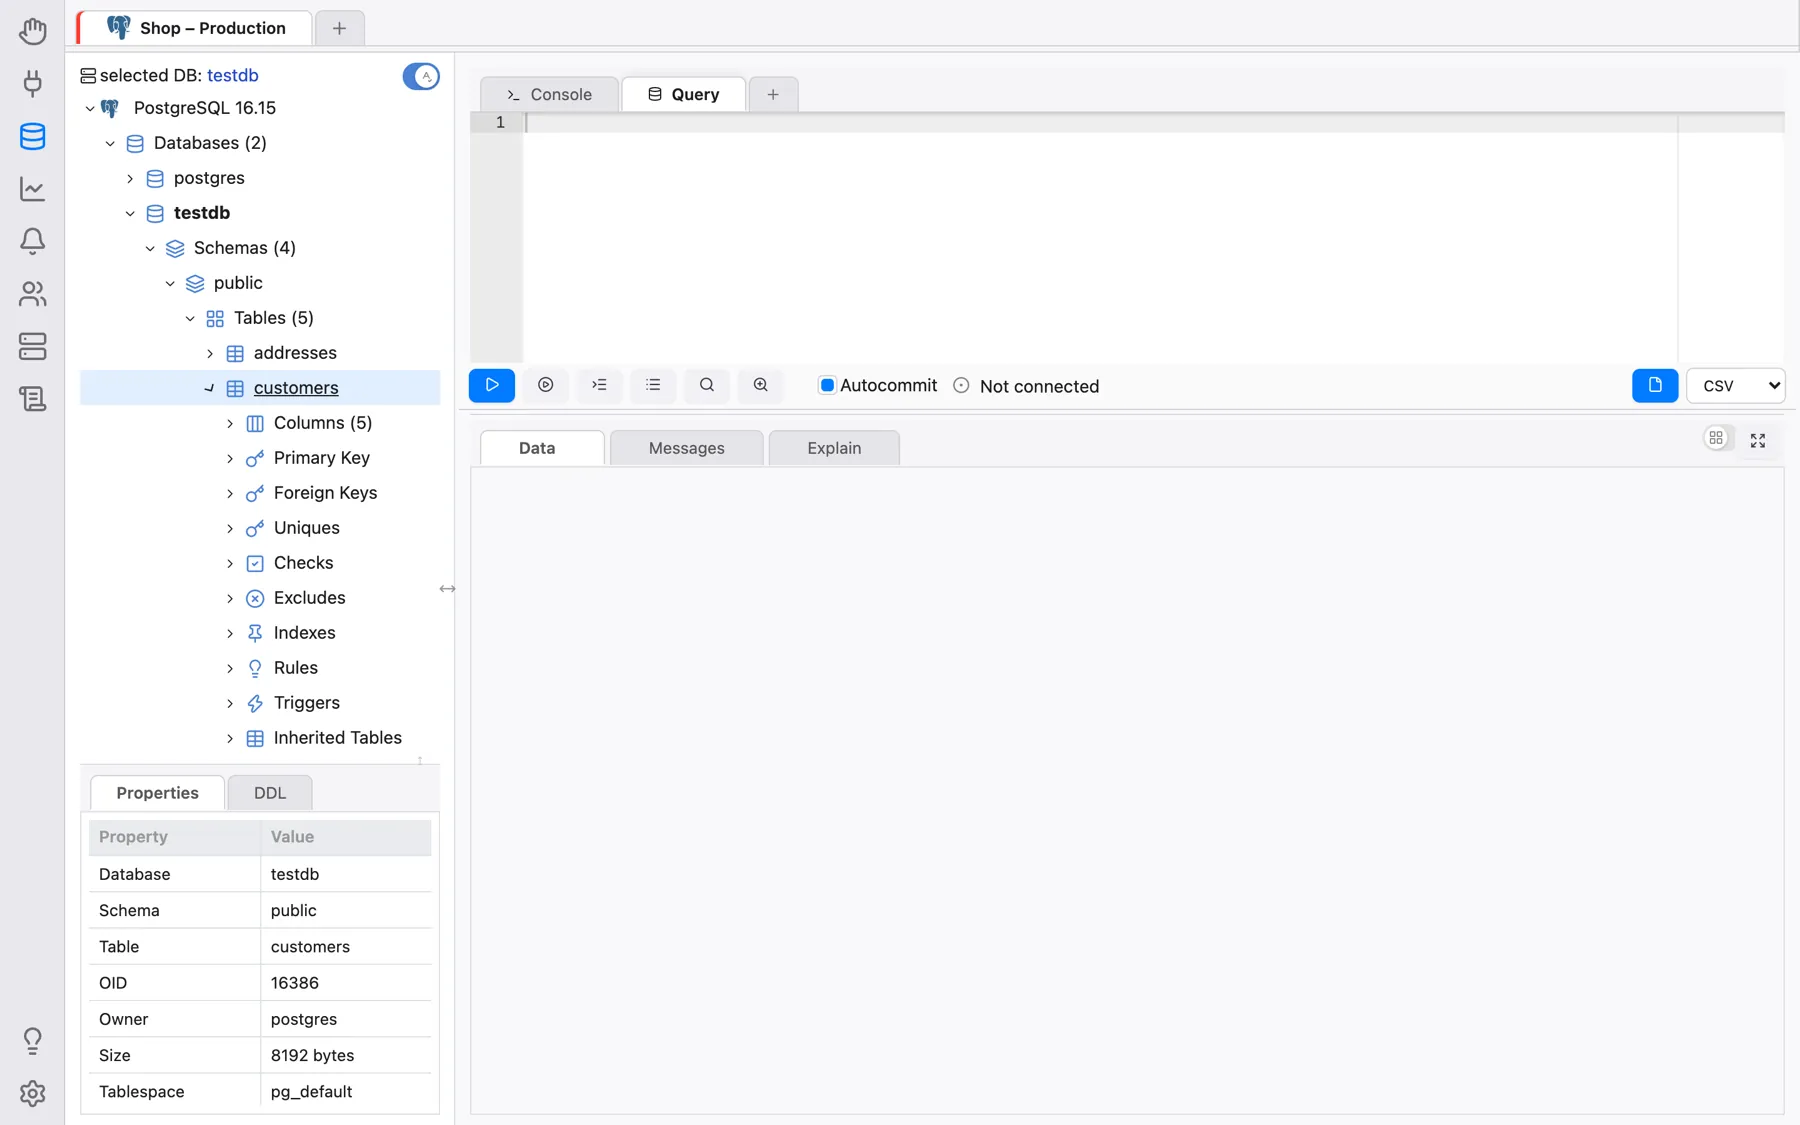Open the connections plug icon
Viewport: 1800px width, 1125px height.
tap(32, 83)
